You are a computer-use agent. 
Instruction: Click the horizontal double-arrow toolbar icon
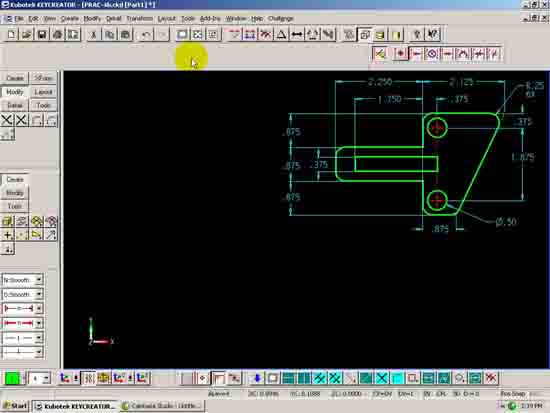tap(297, 34)
